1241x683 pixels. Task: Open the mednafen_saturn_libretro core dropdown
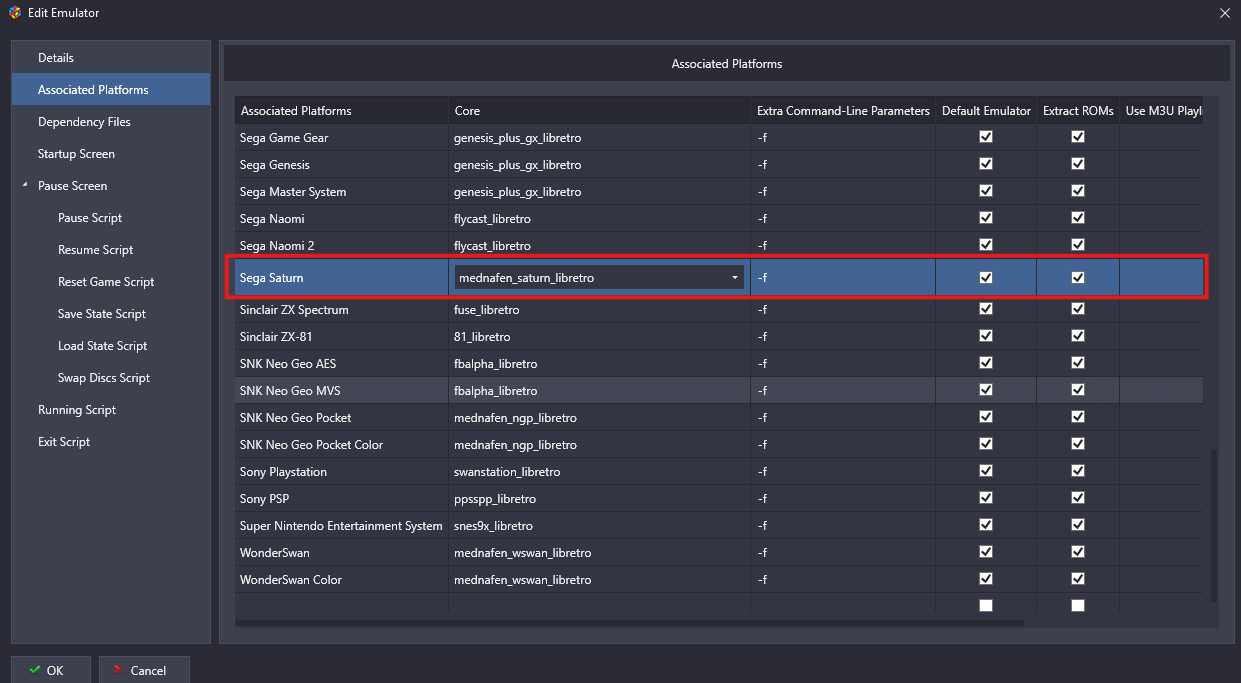tap(599, 278)
